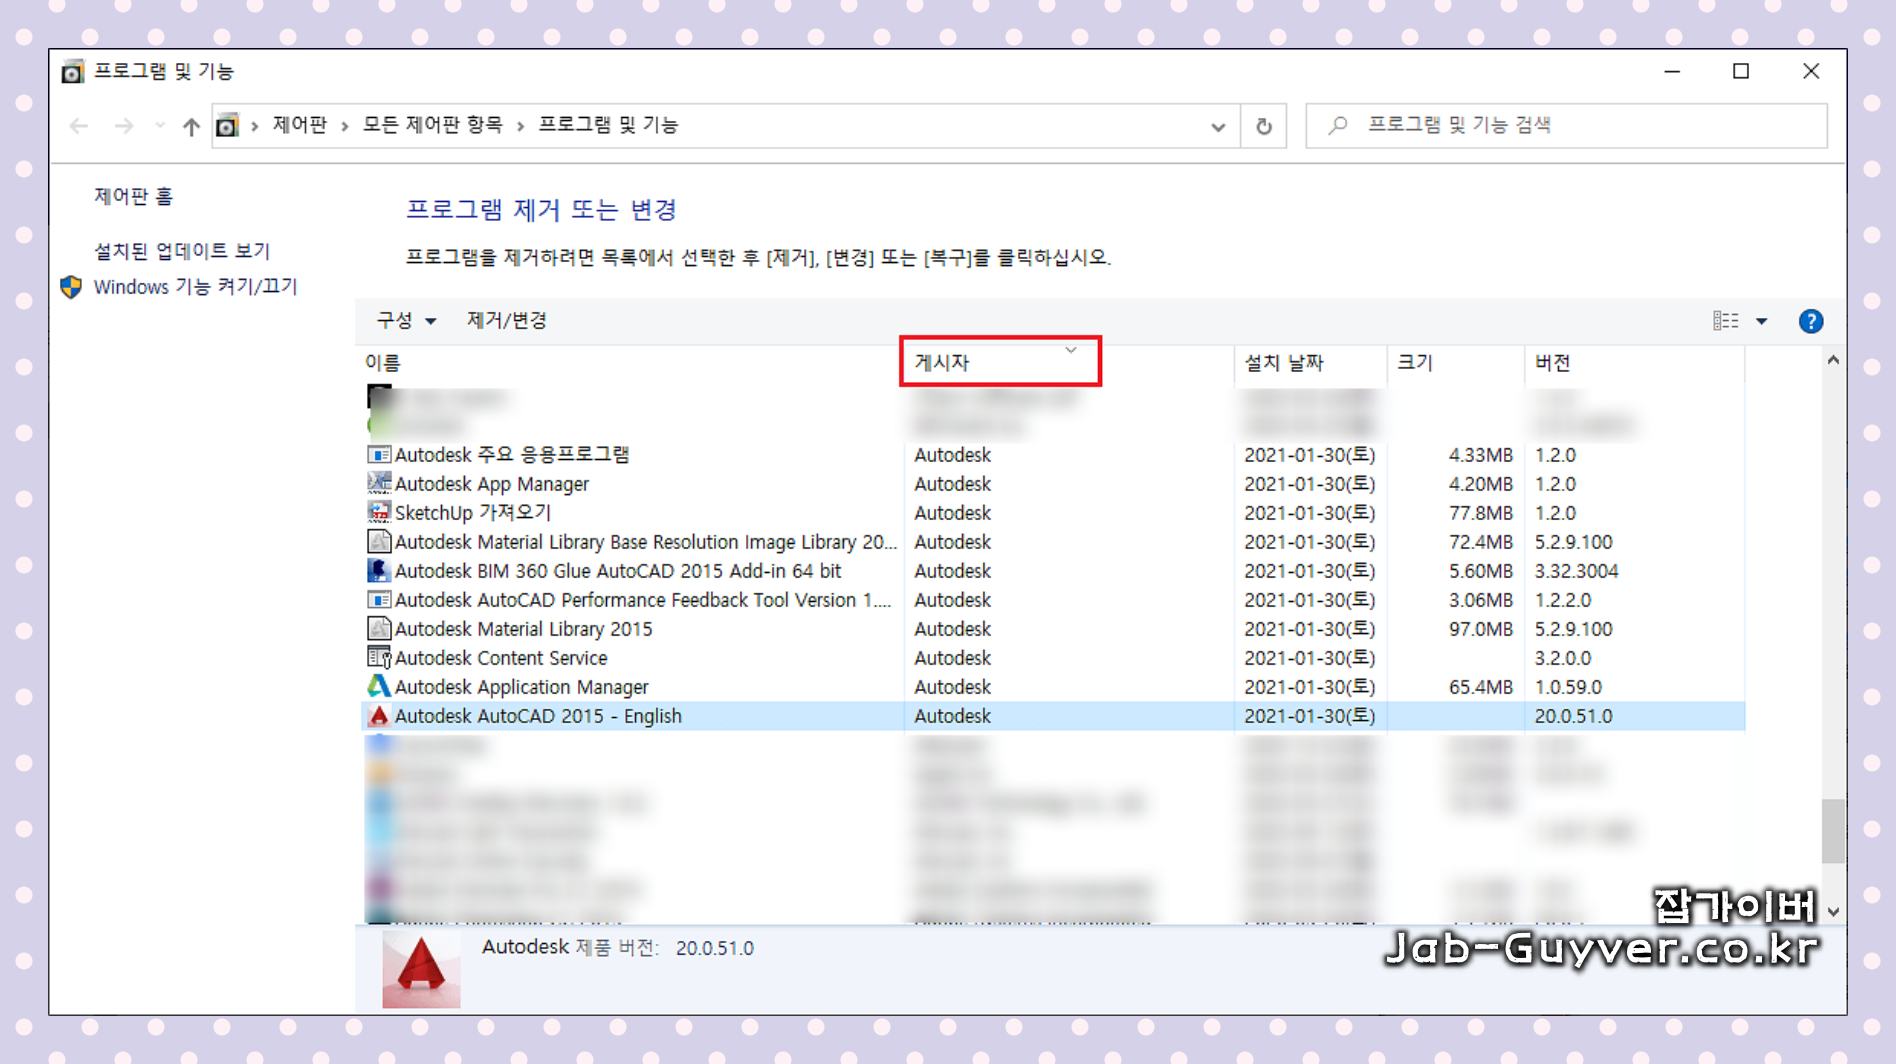Click the vertical scrollbar thumb
This screenshot has height=1064, width=1896.
pos(1832,830)
